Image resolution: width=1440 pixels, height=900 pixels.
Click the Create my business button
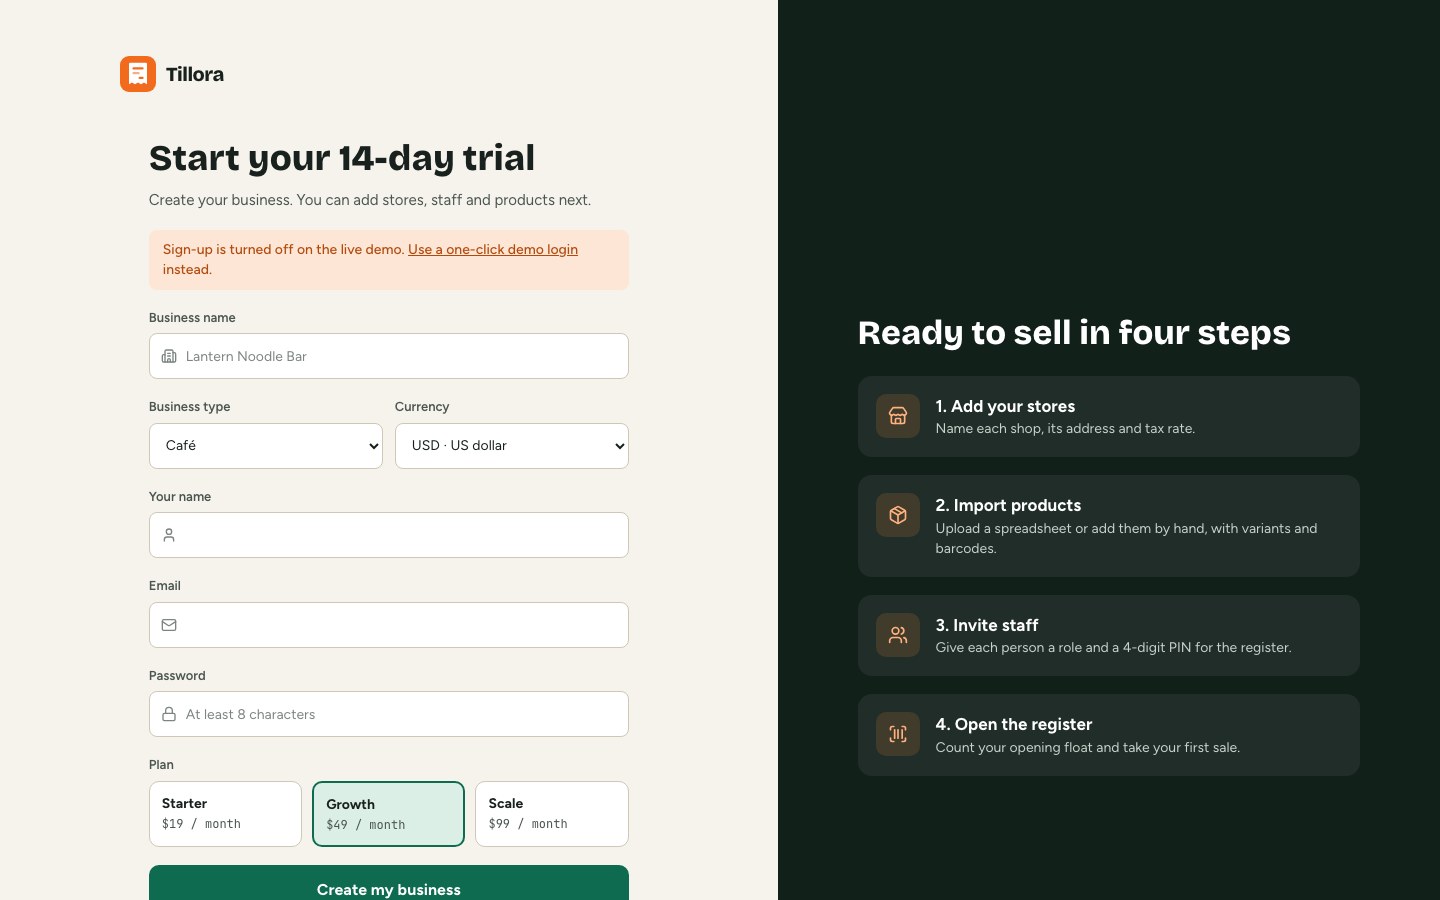pyautogui.click(x=389, y=883)
